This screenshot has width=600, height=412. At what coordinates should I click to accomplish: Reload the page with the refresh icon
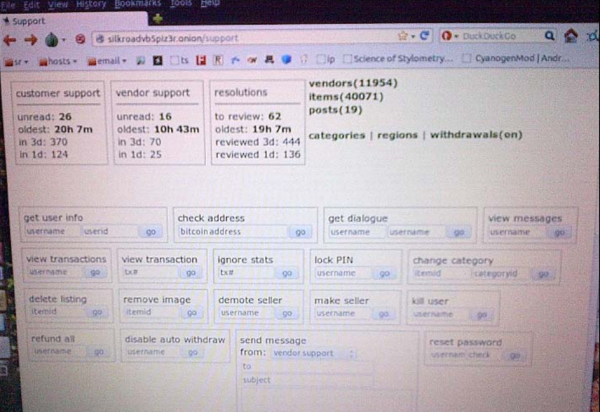[424, 36]
